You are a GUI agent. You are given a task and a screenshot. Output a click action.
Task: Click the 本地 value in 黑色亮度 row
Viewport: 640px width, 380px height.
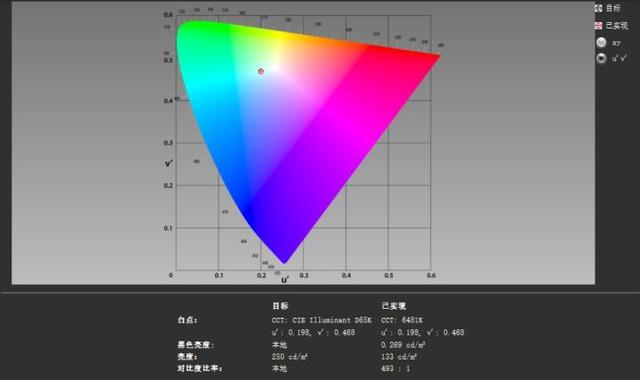click(280, 345)
